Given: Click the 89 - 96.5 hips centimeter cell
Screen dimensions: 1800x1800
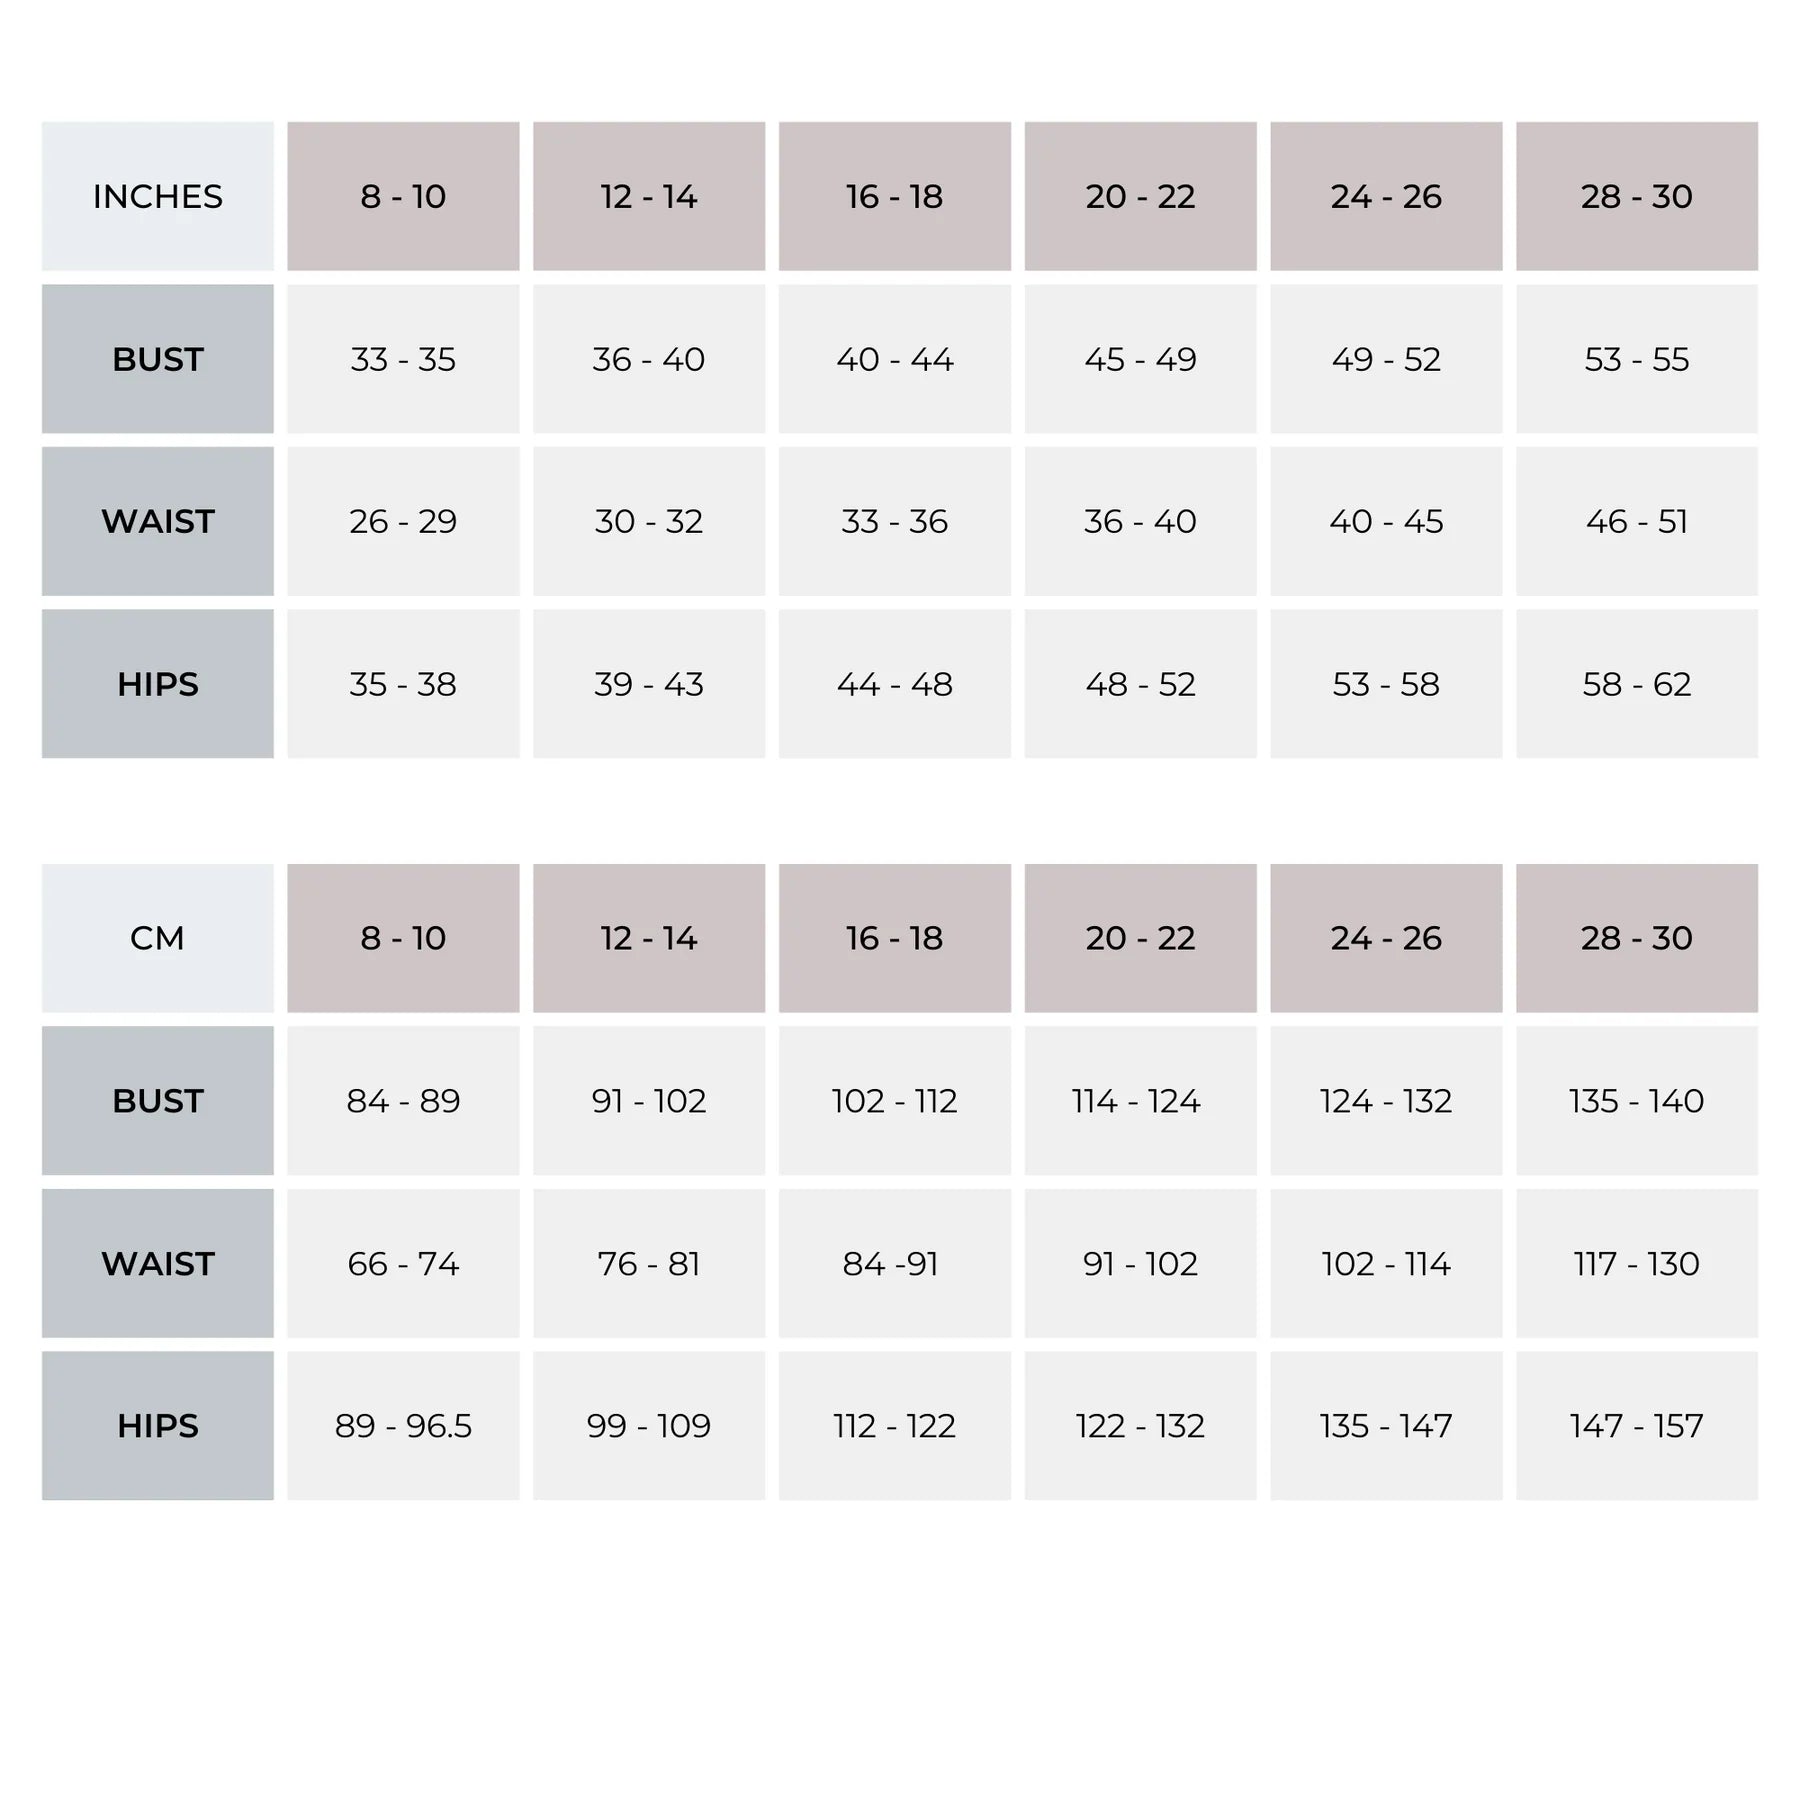Looking at the screenshot, I should point(403,1425).
